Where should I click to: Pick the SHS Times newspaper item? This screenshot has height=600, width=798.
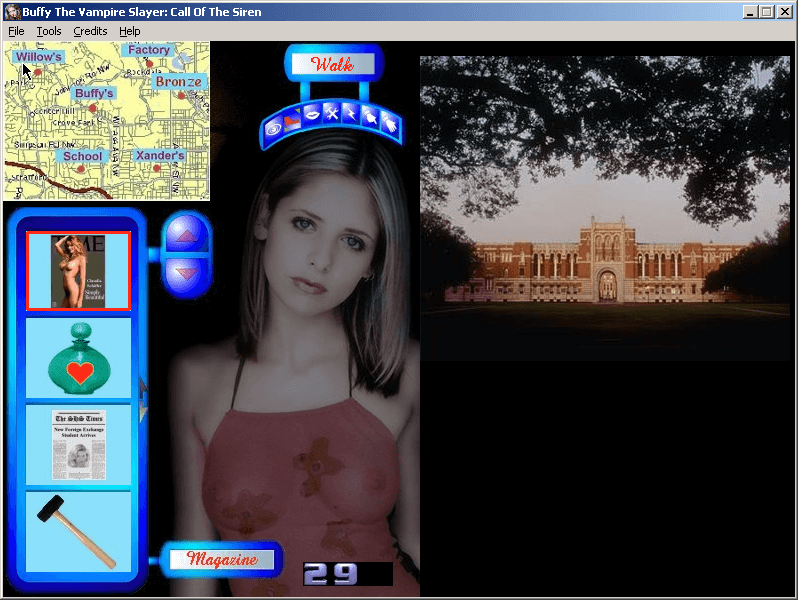pos(78,445)
